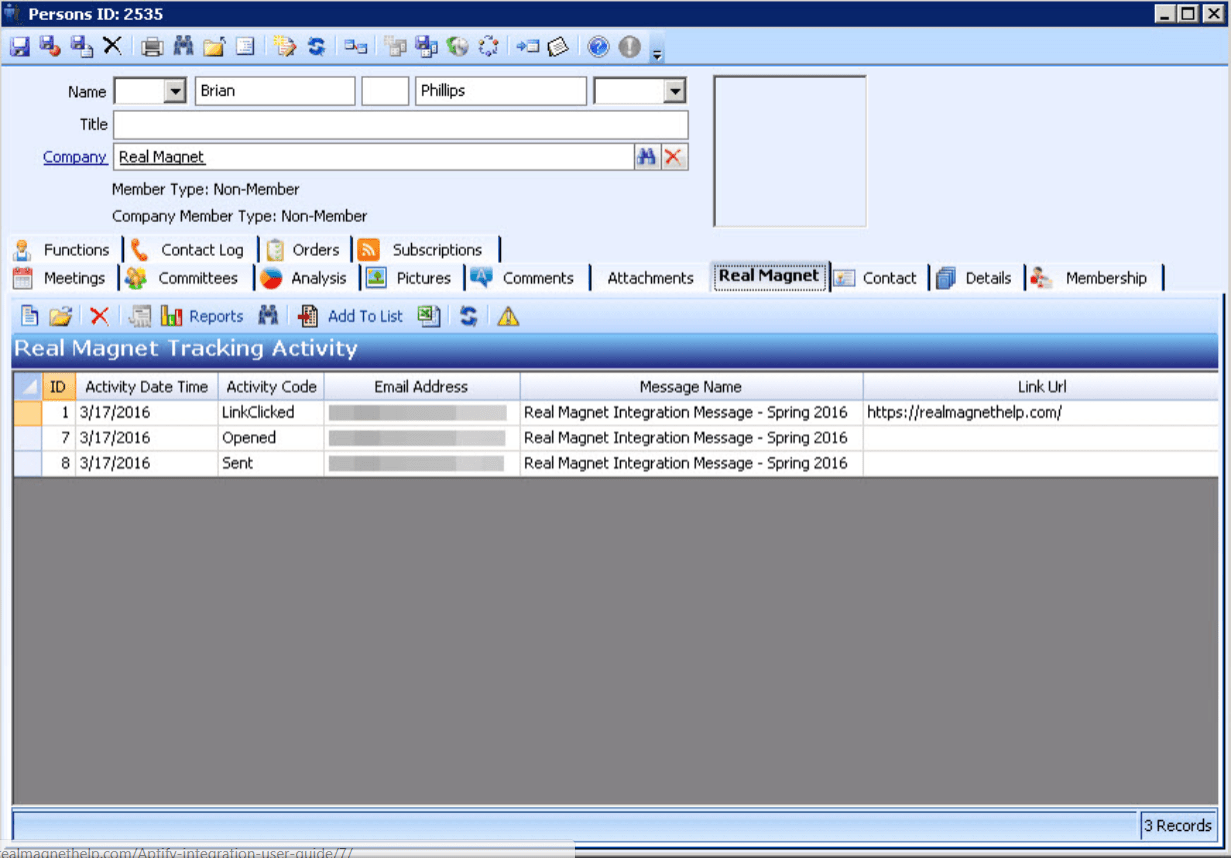This screenshot has width=1231, height=858.
Task: Open the Contact Log tab
Action: [x=190, y=250]
